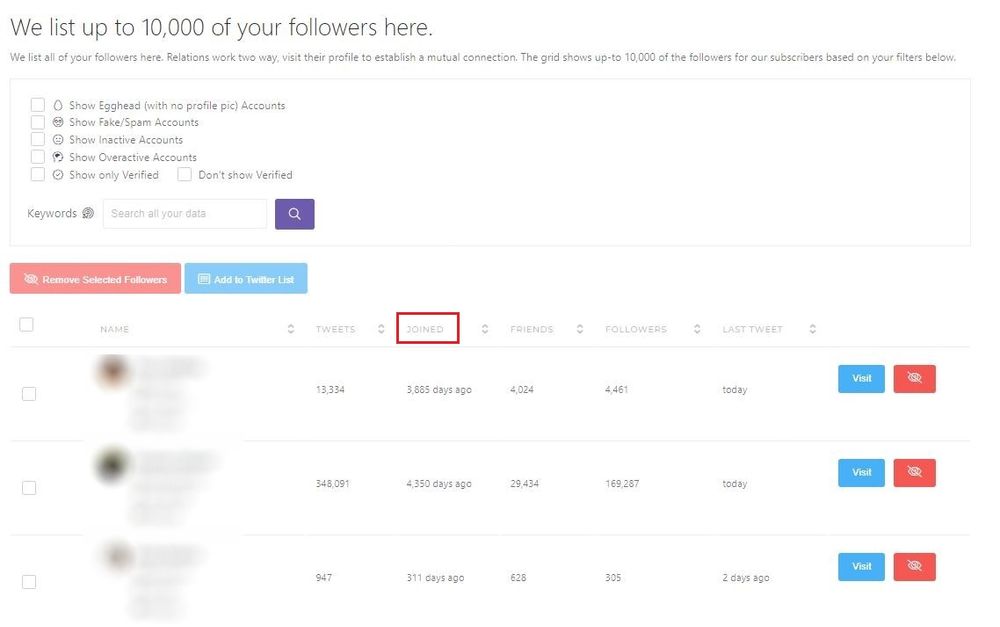This screenshot has height=627, width=1000.
Task: Click the verified checkmark icon near Show only Verified
Action: 58,174
